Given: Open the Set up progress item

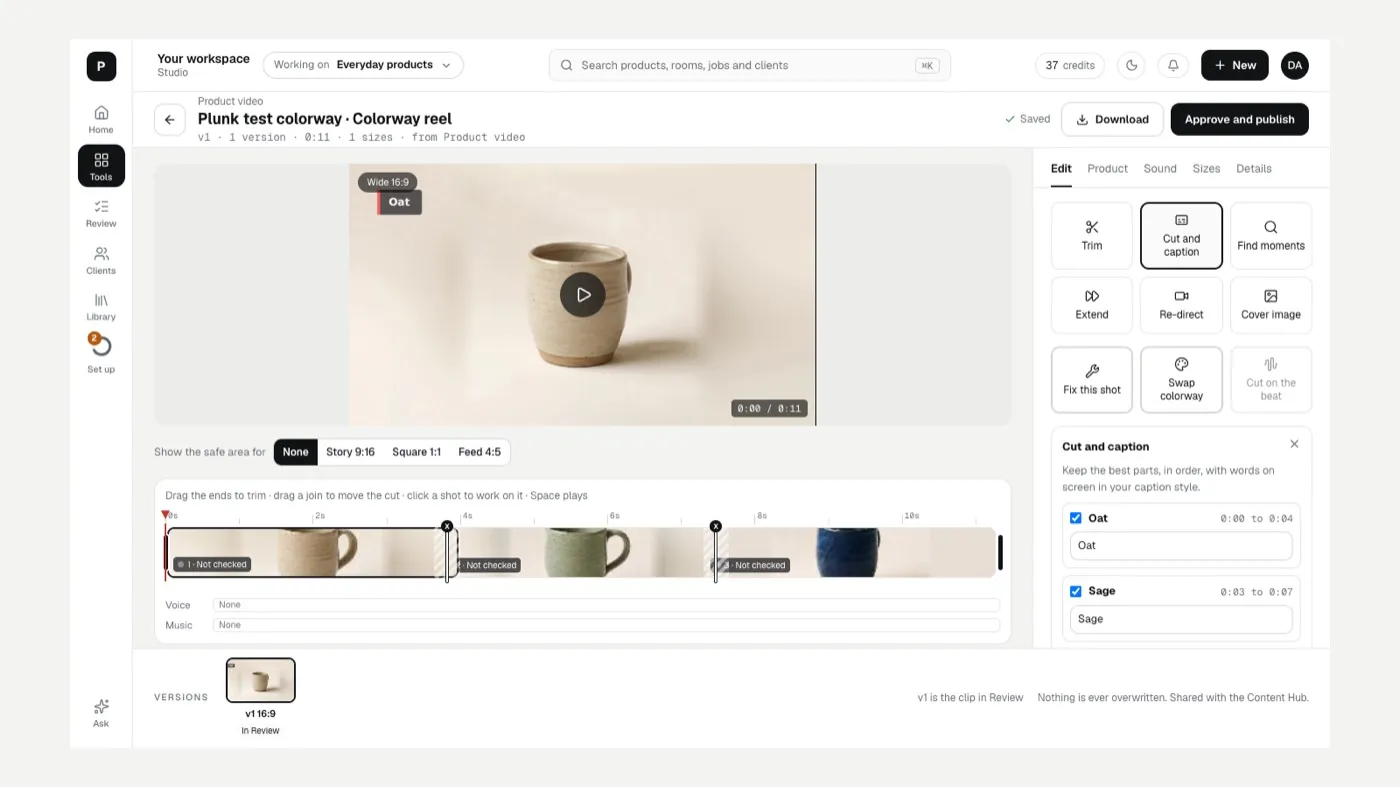Looking at the screenshot, I should (x=101, y=353).
